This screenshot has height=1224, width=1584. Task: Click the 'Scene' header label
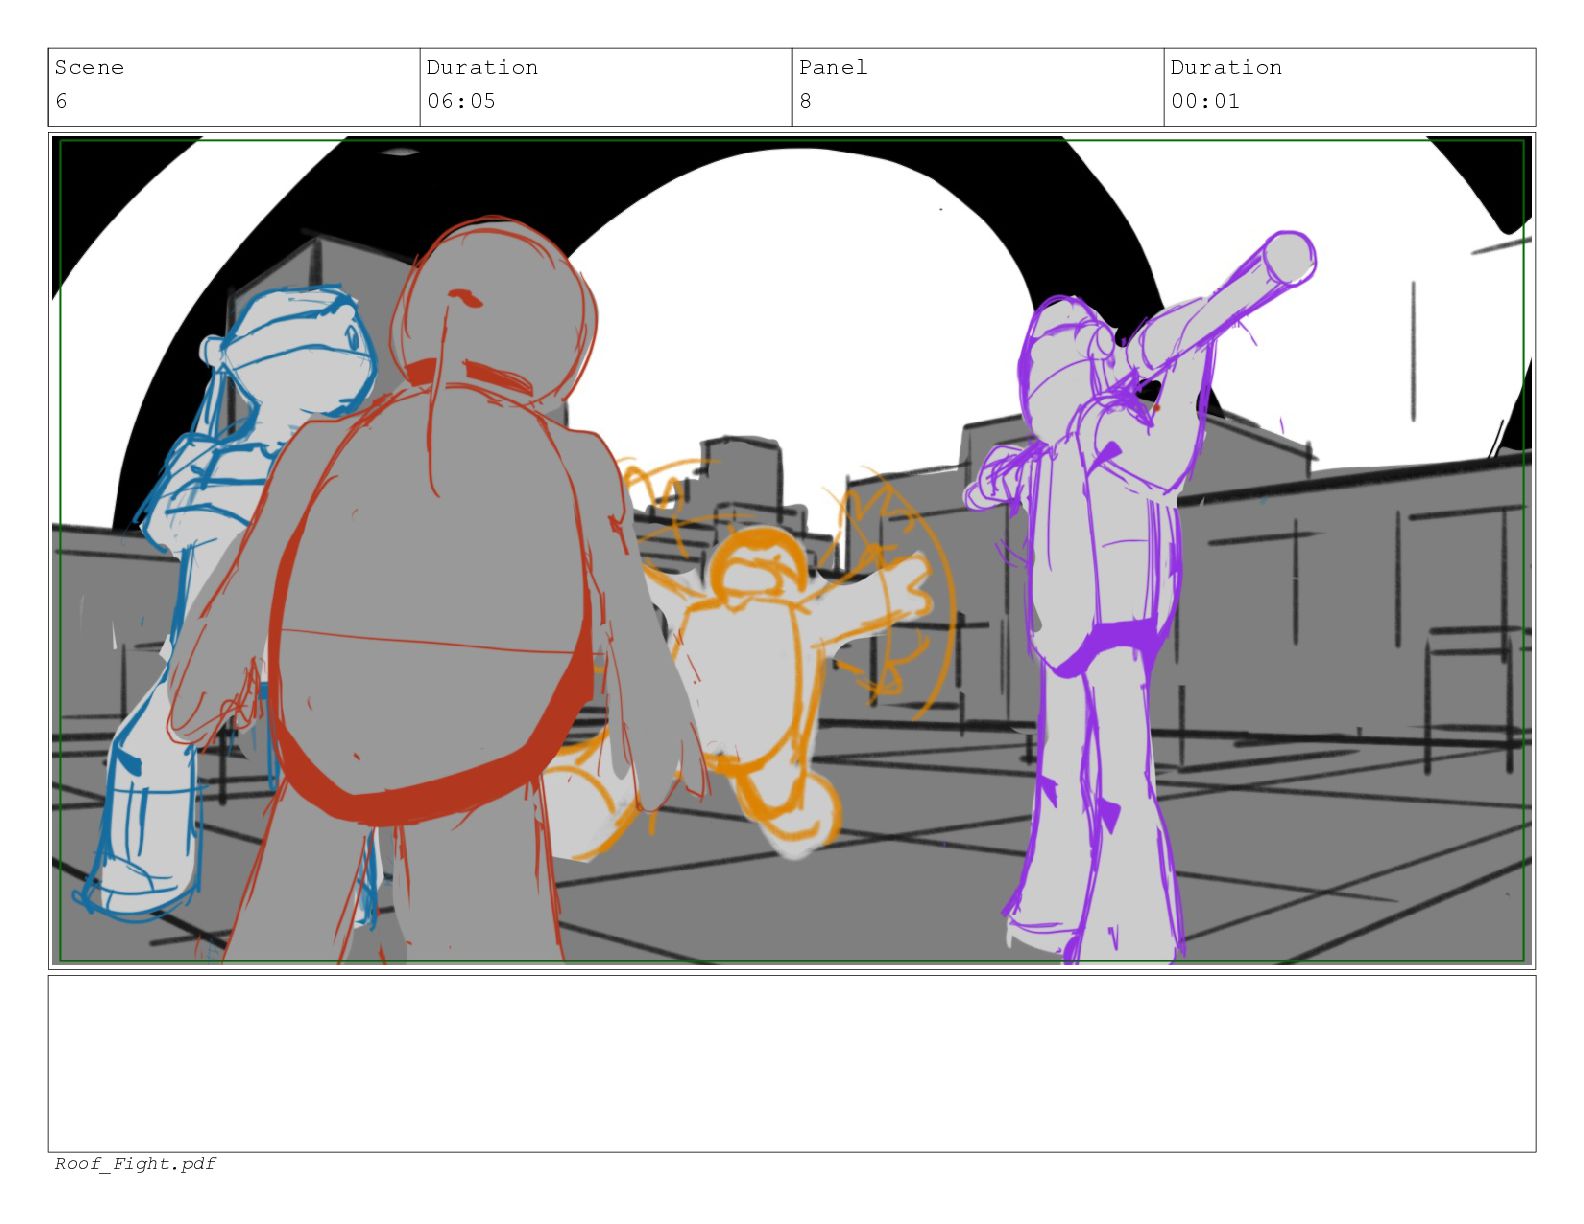(89, 68)
